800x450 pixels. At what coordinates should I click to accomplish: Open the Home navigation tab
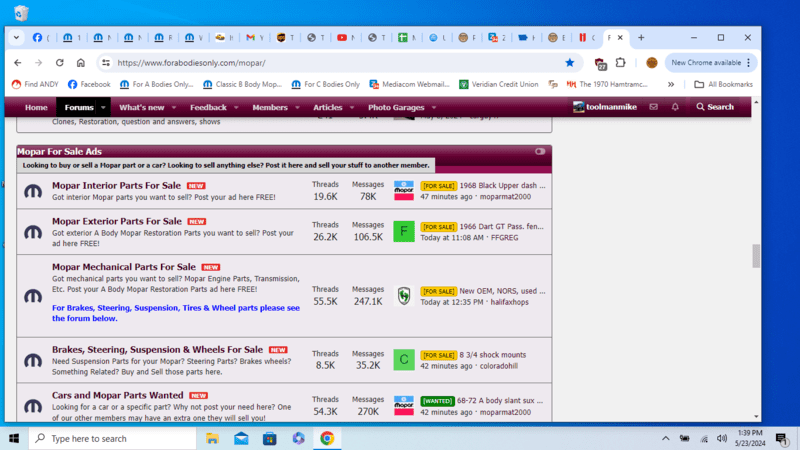coord(36,107)
